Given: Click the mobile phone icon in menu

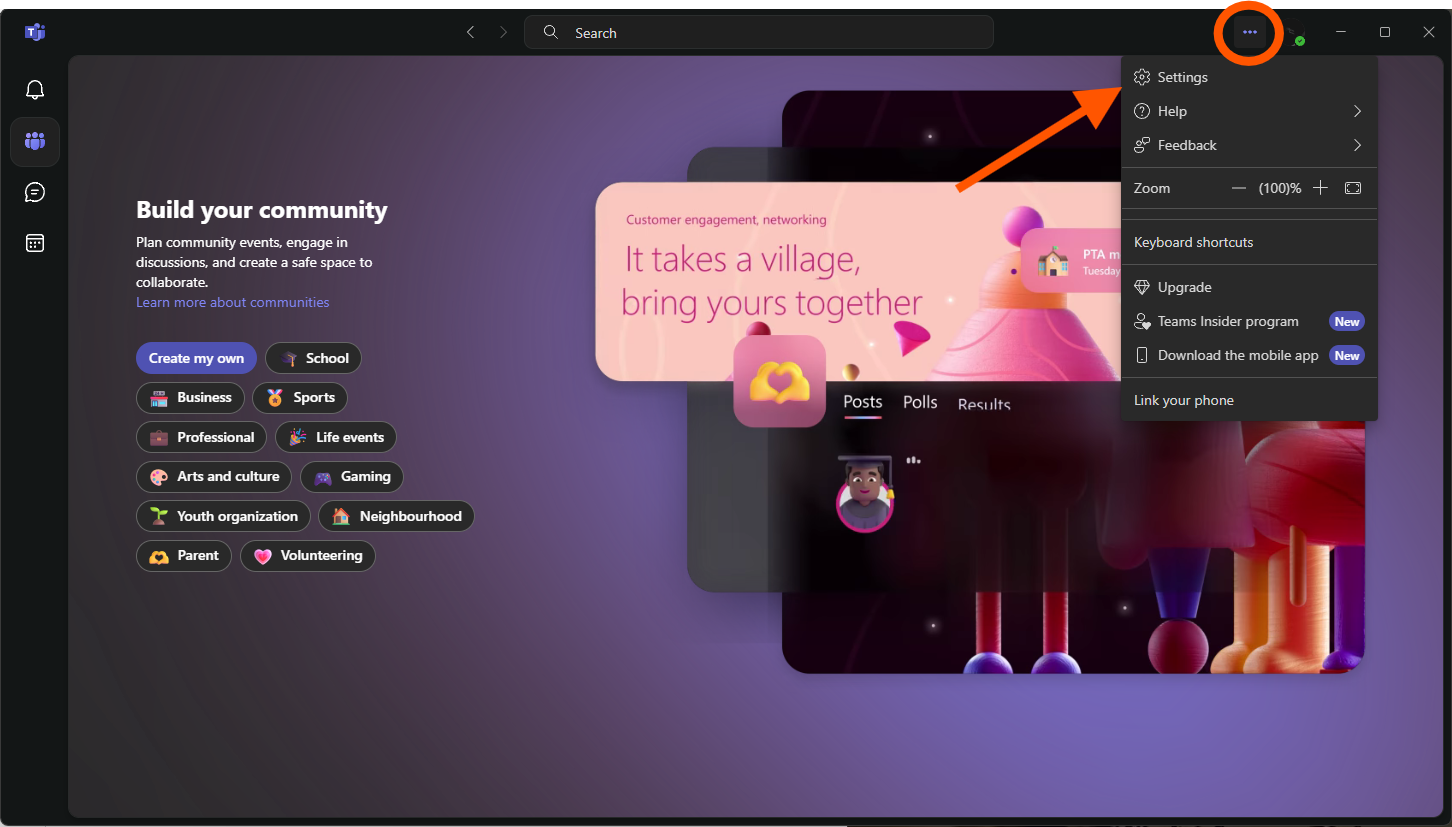Looking at the screenshot, I should tap(1142, 355).
